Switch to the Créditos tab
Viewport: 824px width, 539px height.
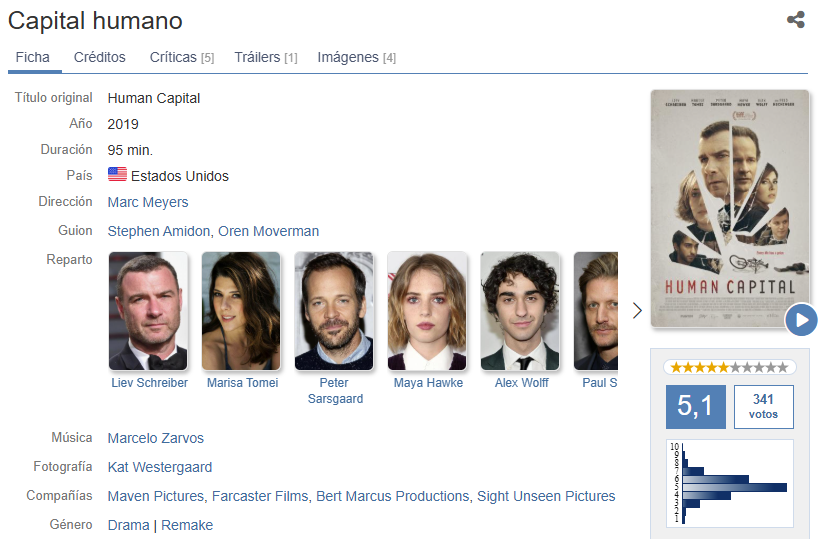coord(100,57)
